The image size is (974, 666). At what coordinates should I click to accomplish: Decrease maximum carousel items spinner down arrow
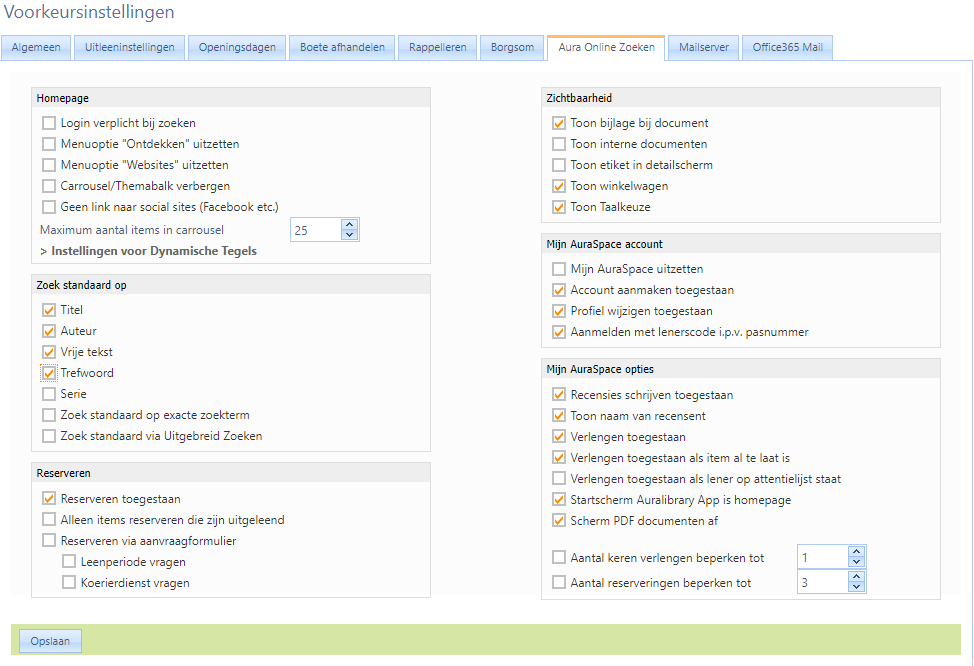pyautogui.click(x=349, y=236)
